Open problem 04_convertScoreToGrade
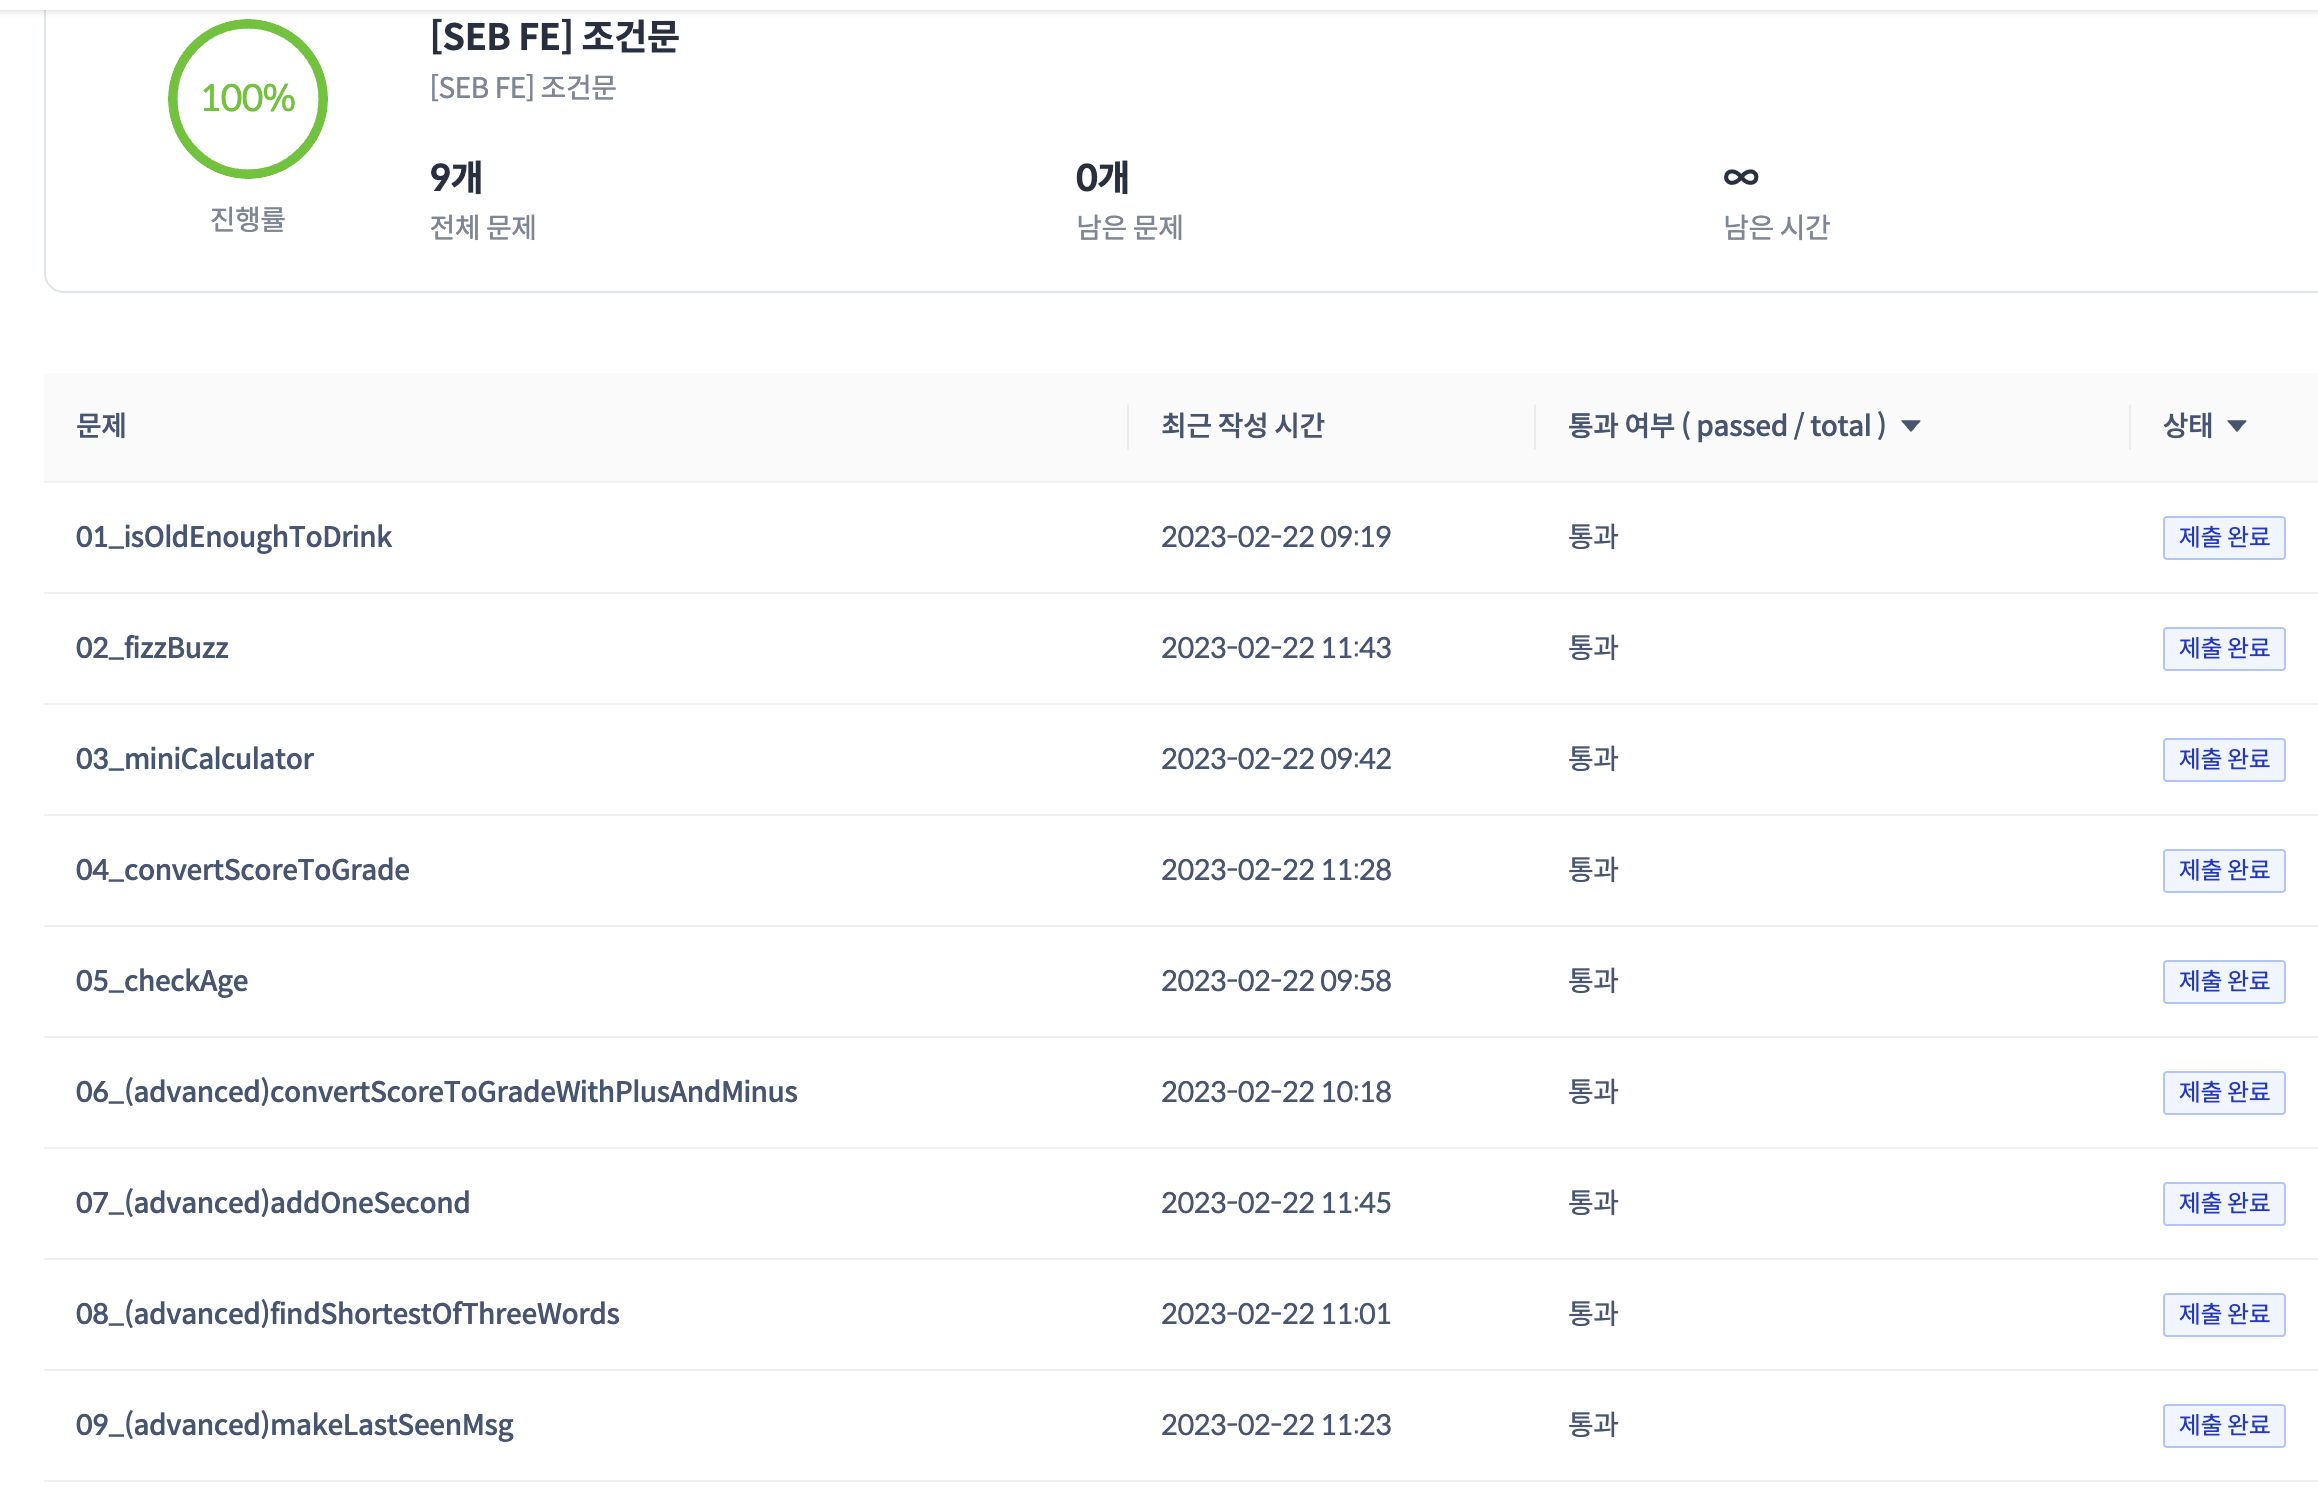 coord(243,870)
